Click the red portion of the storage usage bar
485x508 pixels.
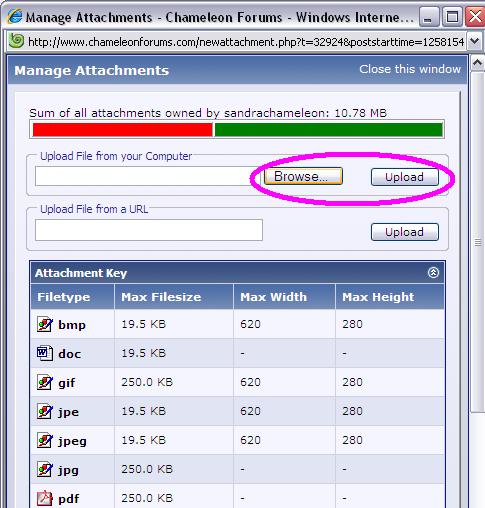[122, 130]
